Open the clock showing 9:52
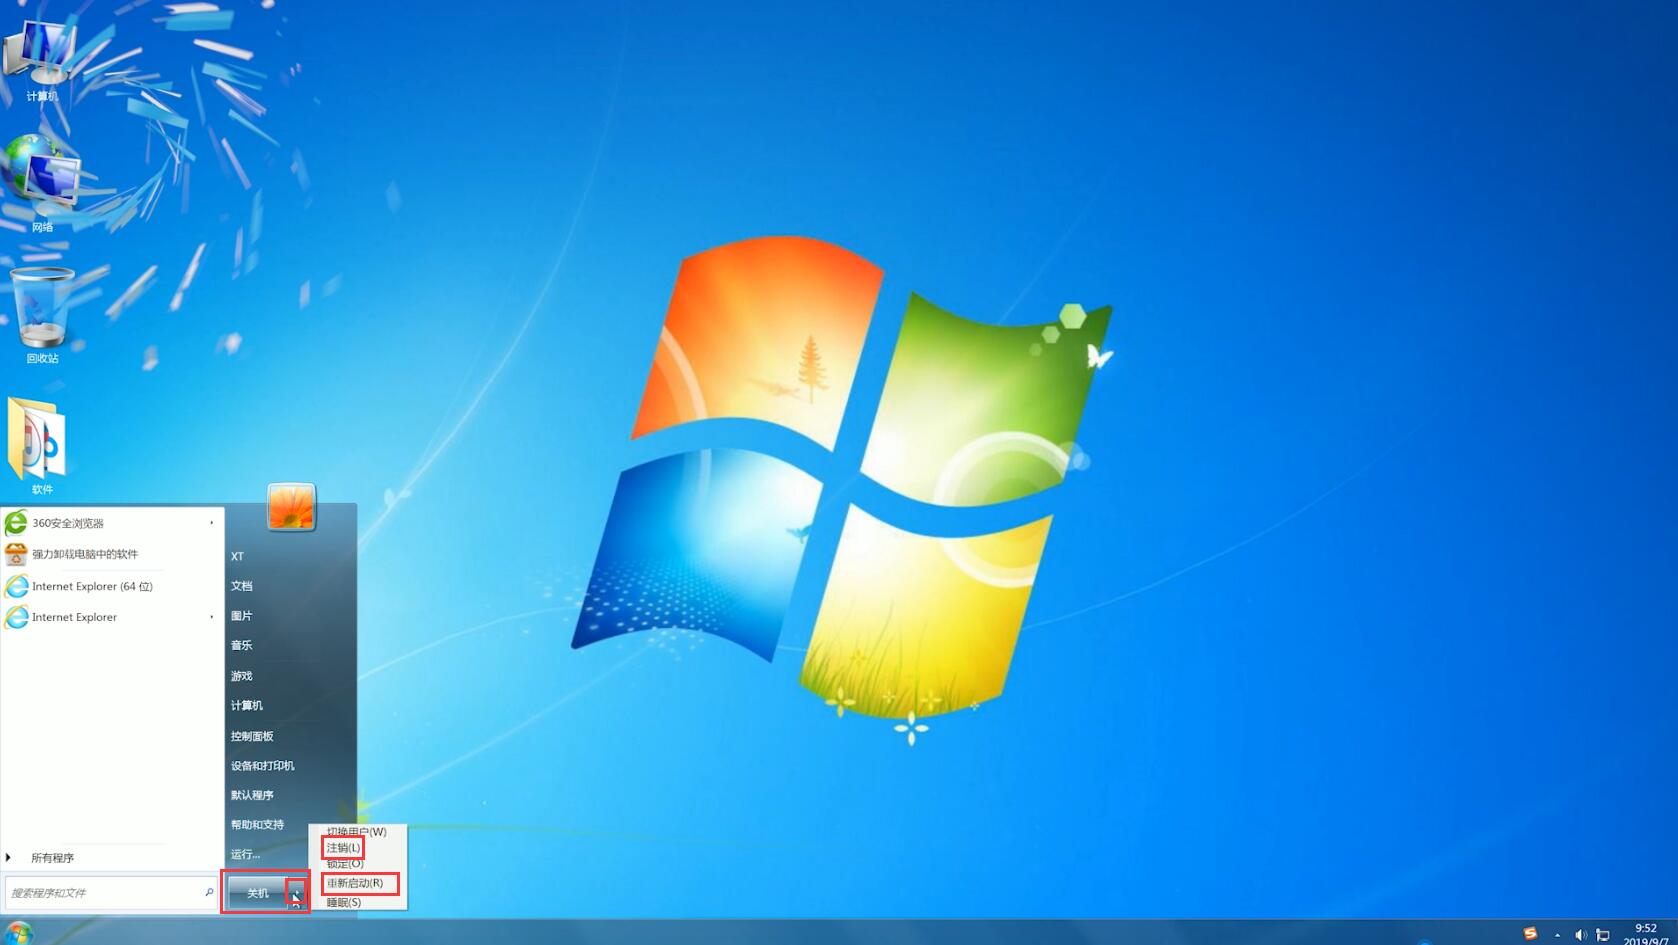 1647,934
